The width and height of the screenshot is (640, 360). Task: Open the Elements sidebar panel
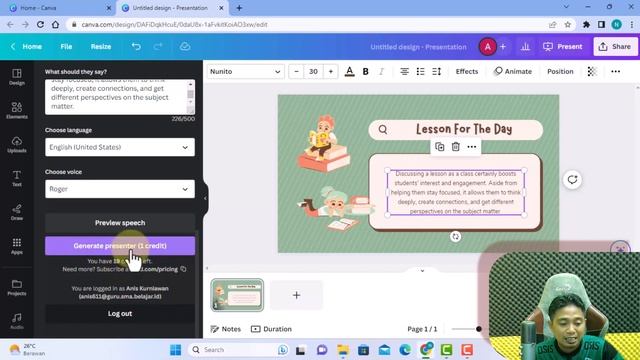[17, 110]
